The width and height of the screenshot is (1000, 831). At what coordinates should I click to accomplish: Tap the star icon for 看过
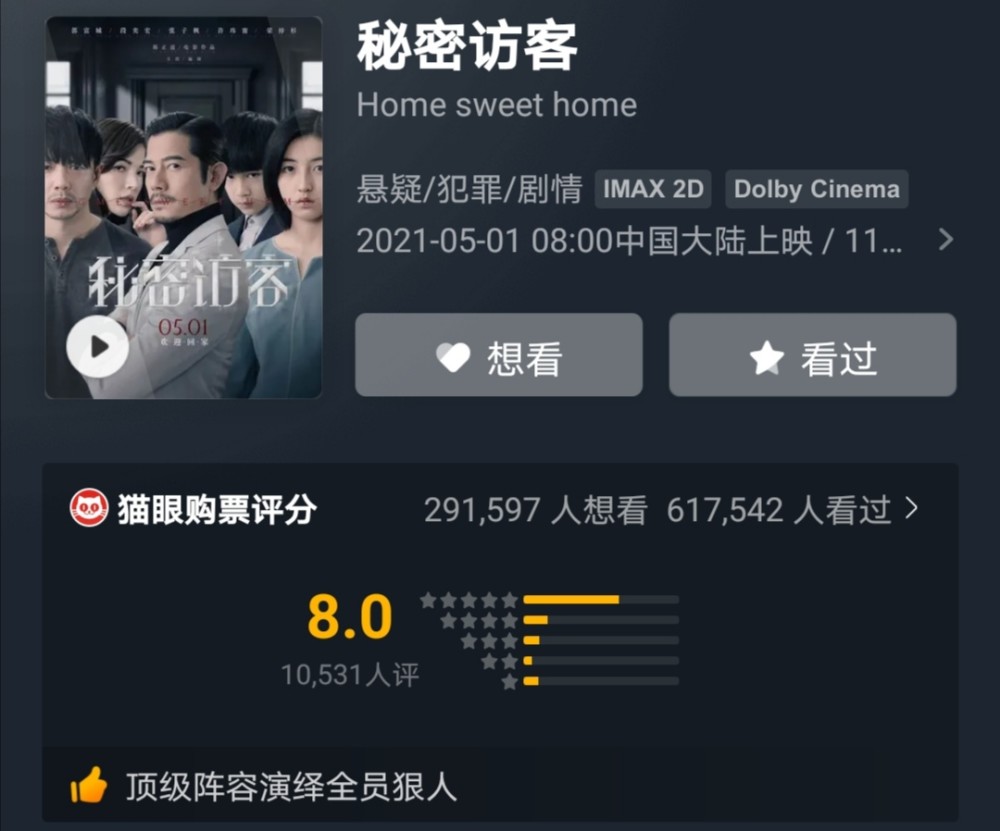point(767,358)
